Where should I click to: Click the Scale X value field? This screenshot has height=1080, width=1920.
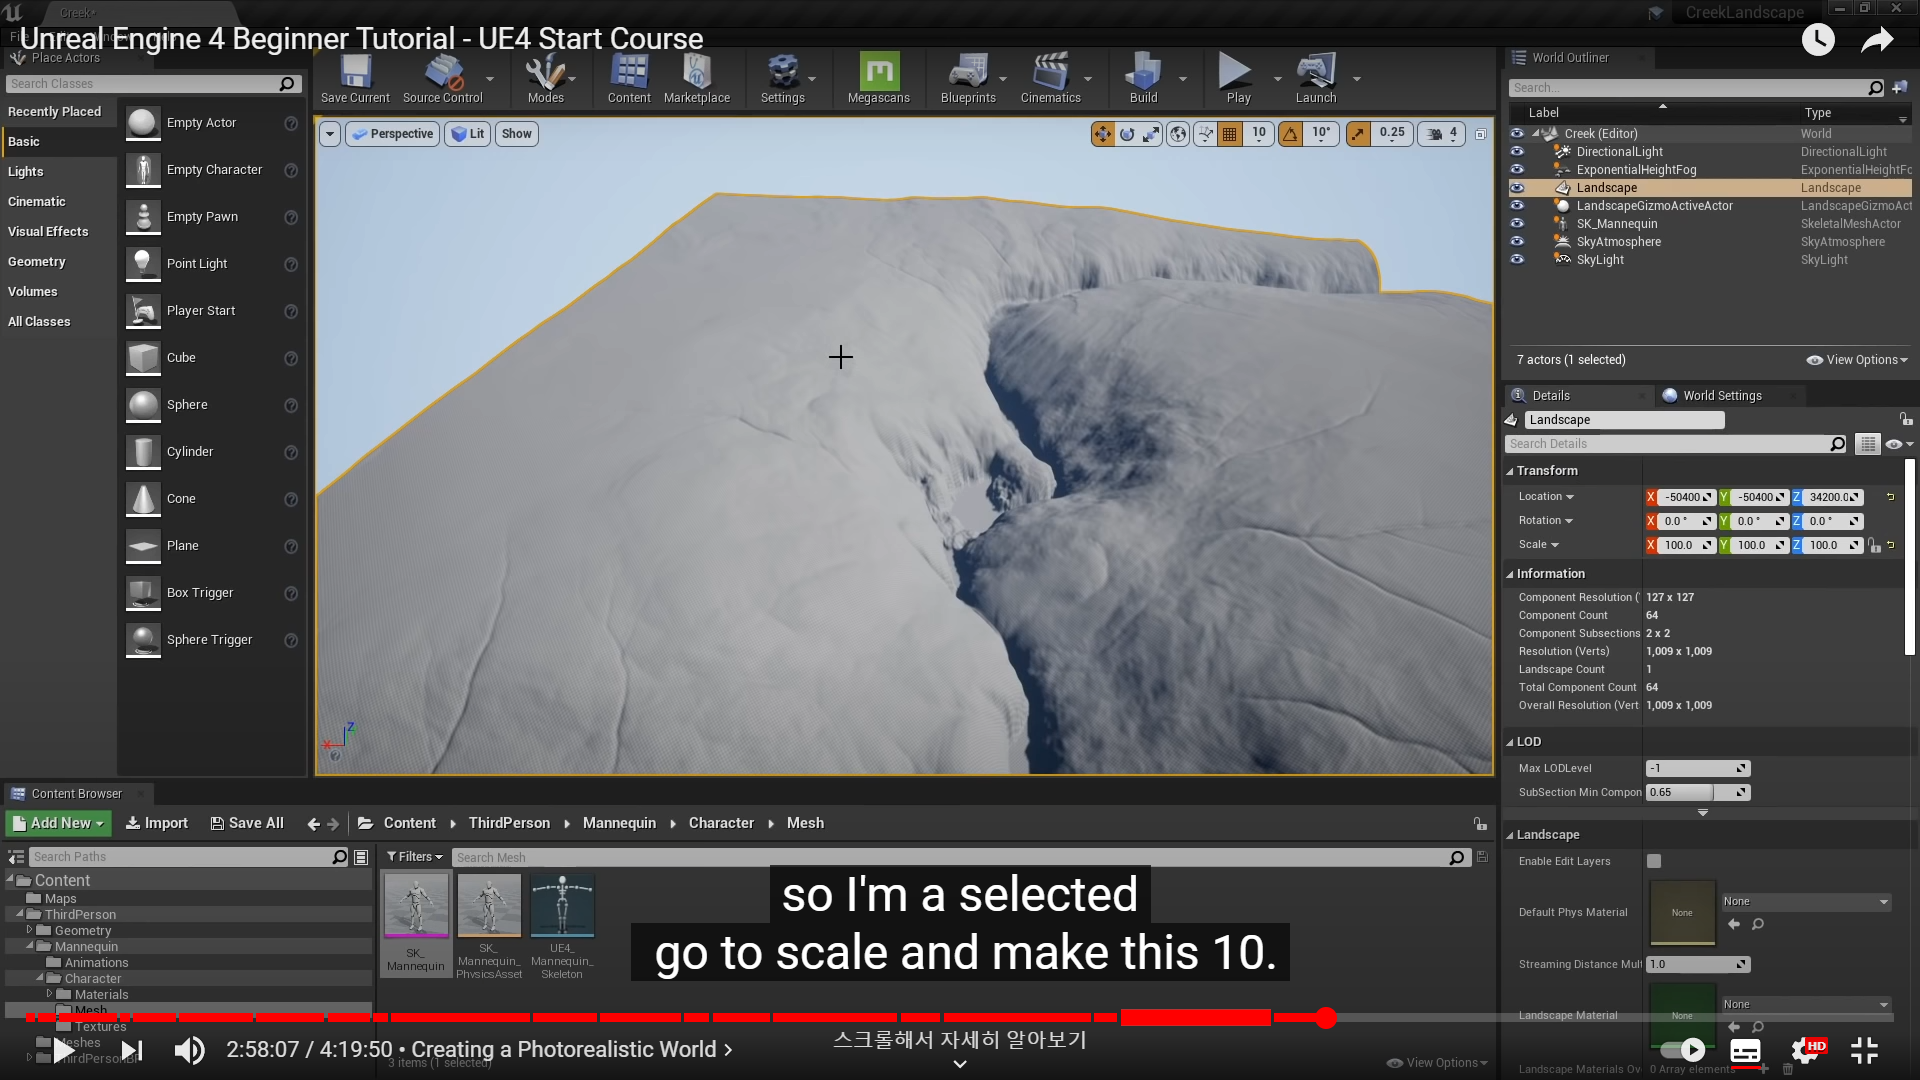tap(1678, 546)
